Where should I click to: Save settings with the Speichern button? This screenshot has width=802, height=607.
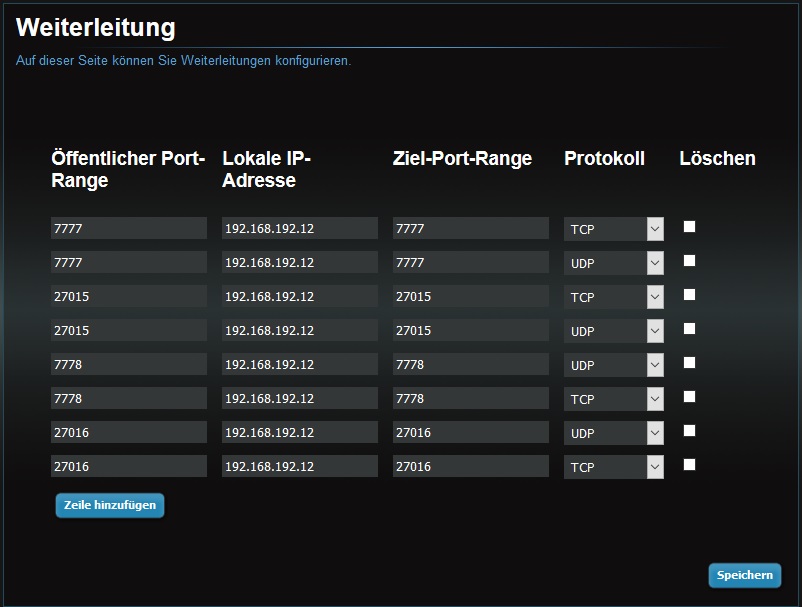click(744, 575)
